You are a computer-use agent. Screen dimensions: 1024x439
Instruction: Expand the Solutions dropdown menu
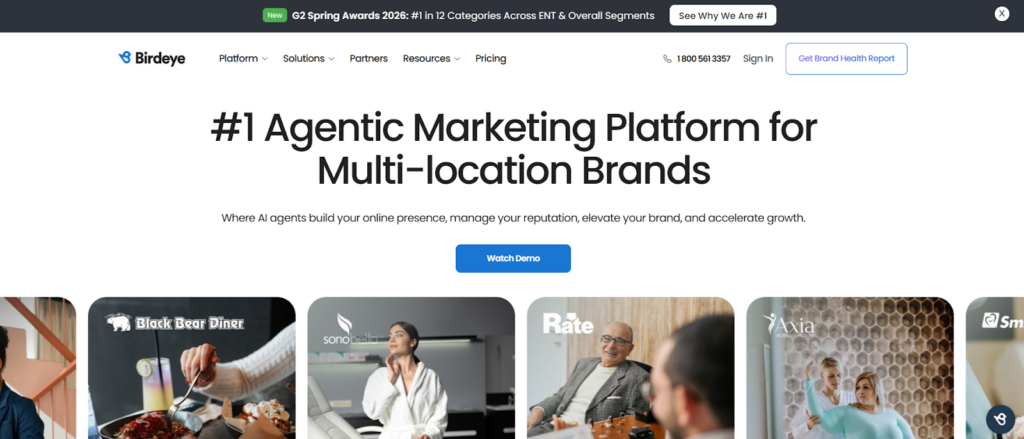[x=308, y=59]
